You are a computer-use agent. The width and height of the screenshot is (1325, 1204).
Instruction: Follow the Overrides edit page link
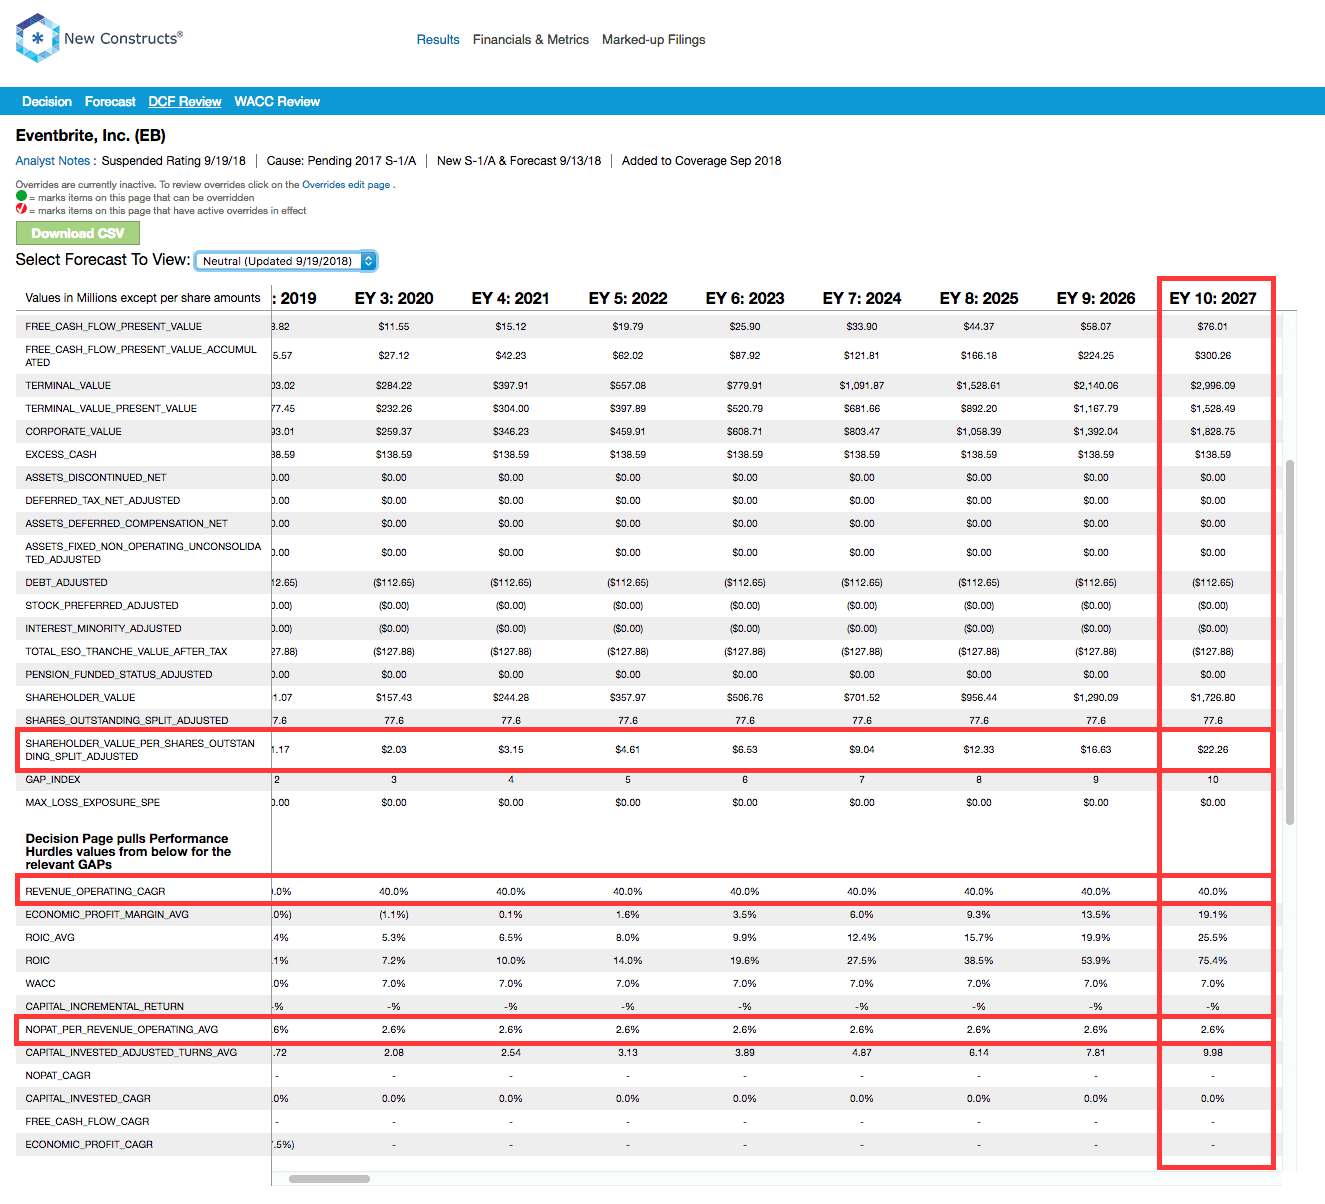pyautogui.click(x=346, y=185)
